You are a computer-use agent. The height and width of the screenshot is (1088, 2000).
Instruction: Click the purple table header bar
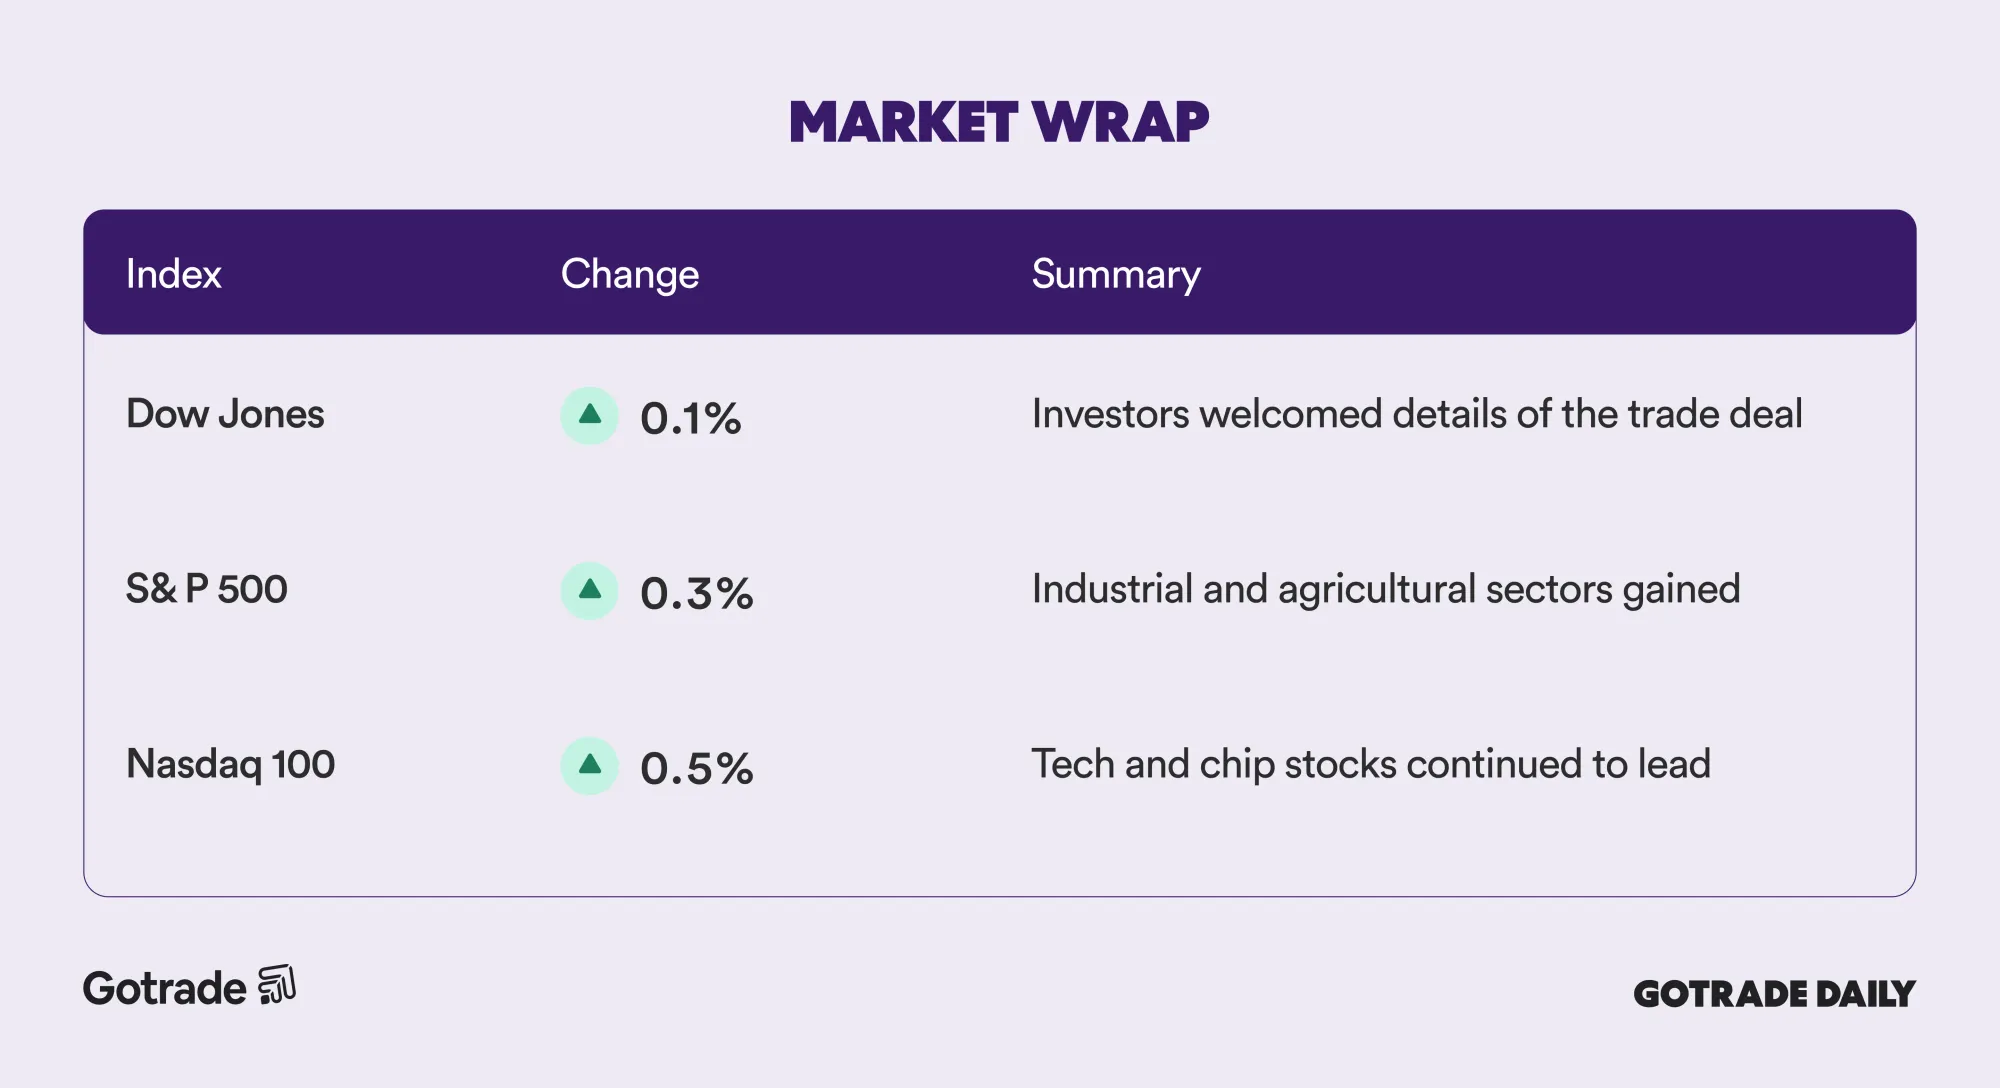point(1500,272)
